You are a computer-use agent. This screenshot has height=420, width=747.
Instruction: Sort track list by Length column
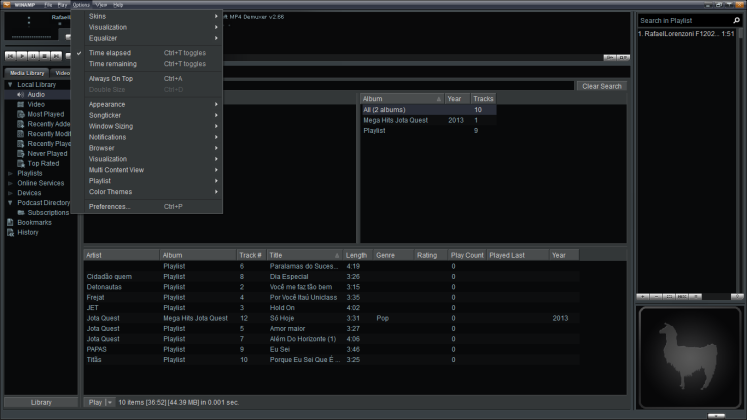point(357,255)
